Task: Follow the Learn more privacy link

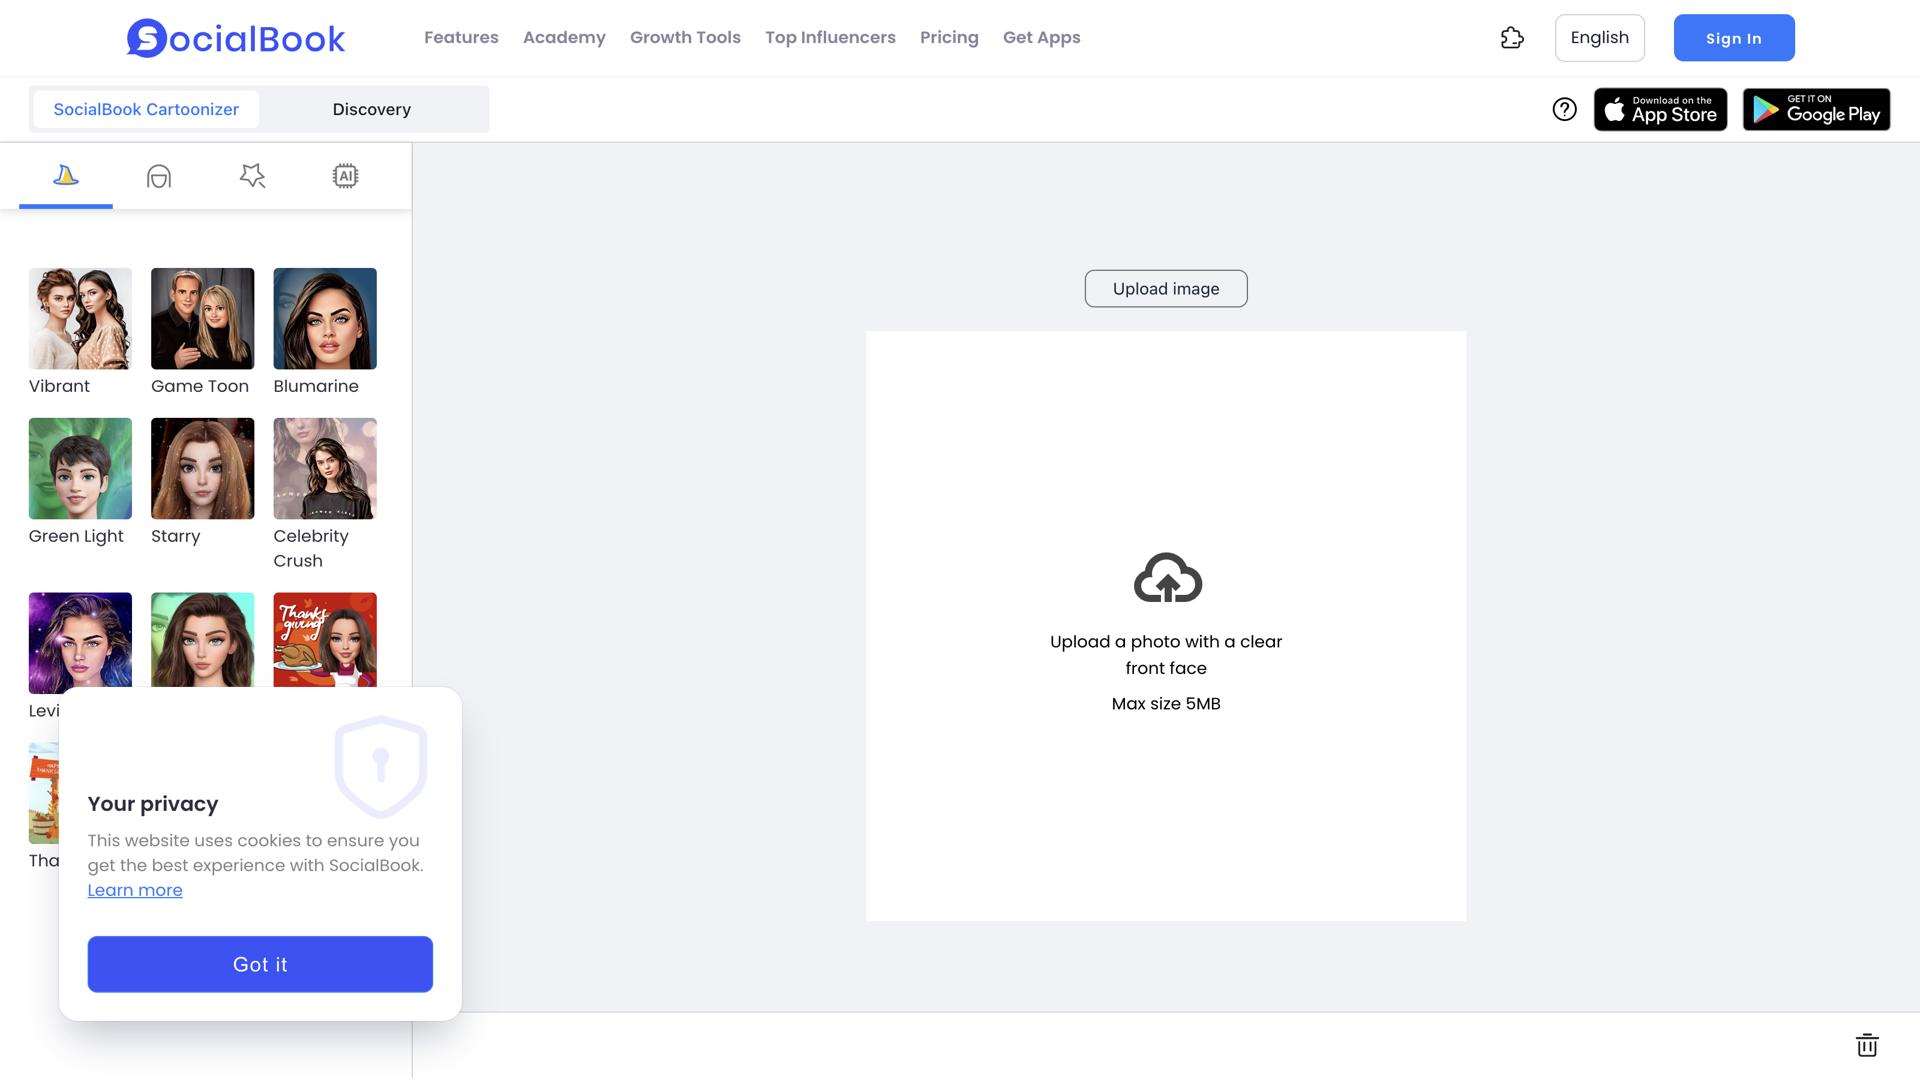Action: (135, 890)
